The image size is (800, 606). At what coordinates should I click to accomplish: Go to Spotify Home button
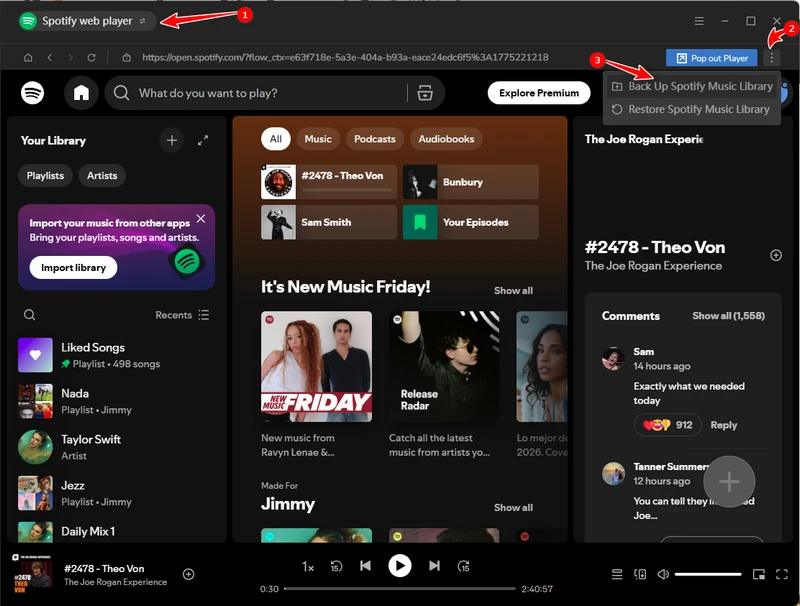tap(81, 93)
